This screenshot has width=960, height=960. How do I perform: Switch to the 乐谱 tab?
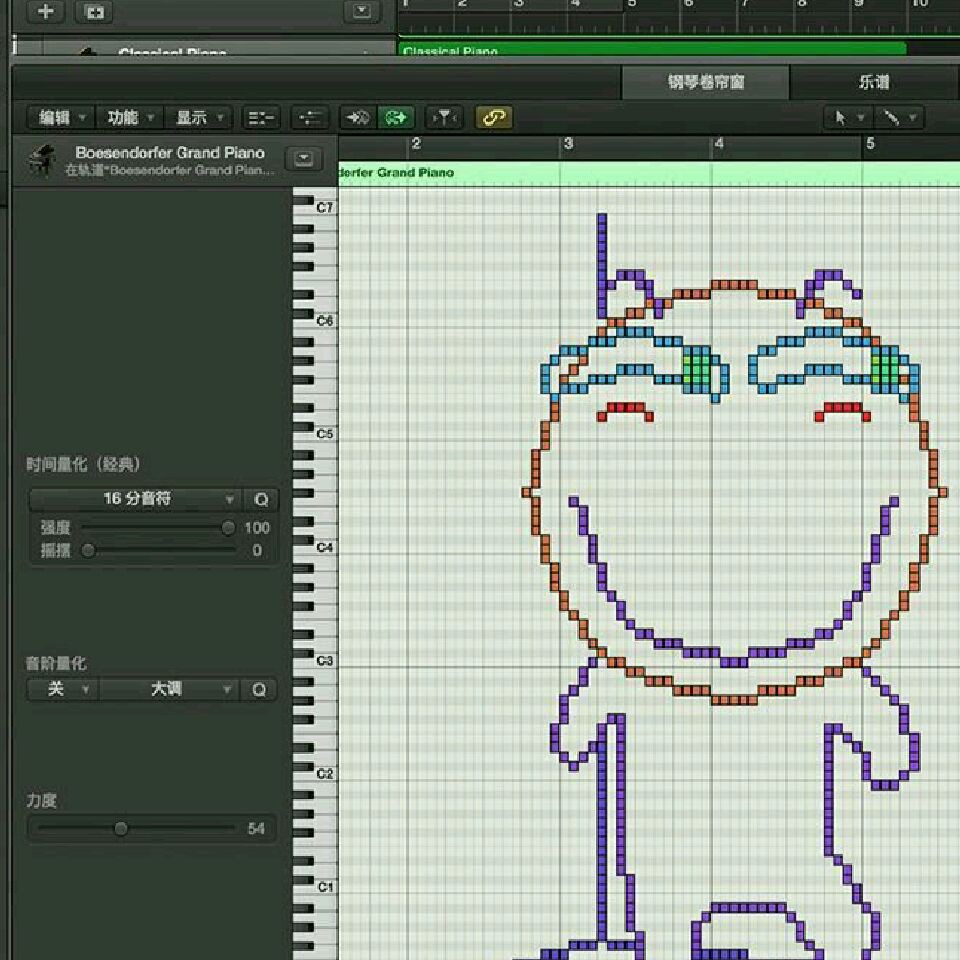point(873,83)
